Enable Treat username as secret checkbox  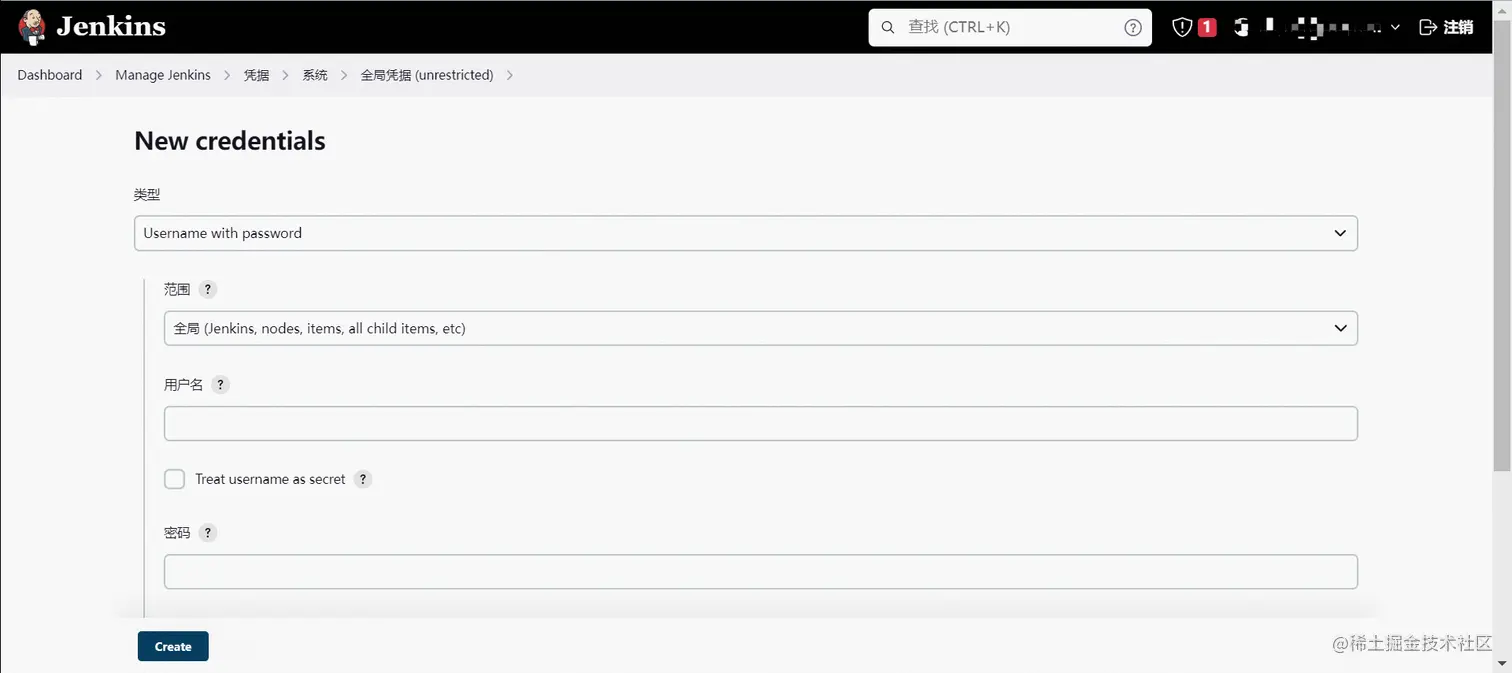point(175,479)
